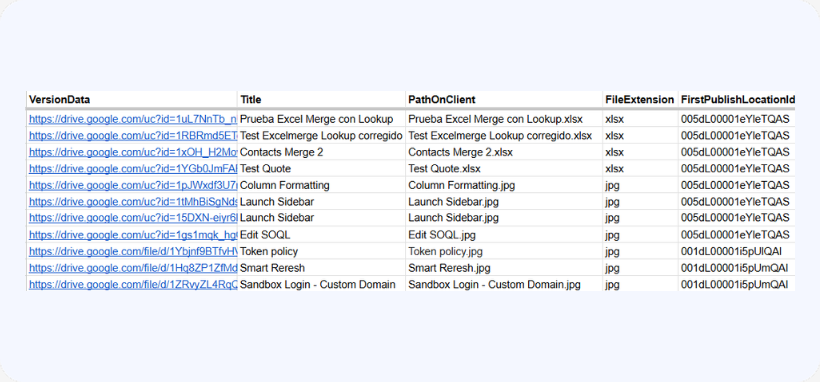Open the drive link with id 1RBRmd5ET
The height and width of the screenshot is (382, 820).
point(133,136)
